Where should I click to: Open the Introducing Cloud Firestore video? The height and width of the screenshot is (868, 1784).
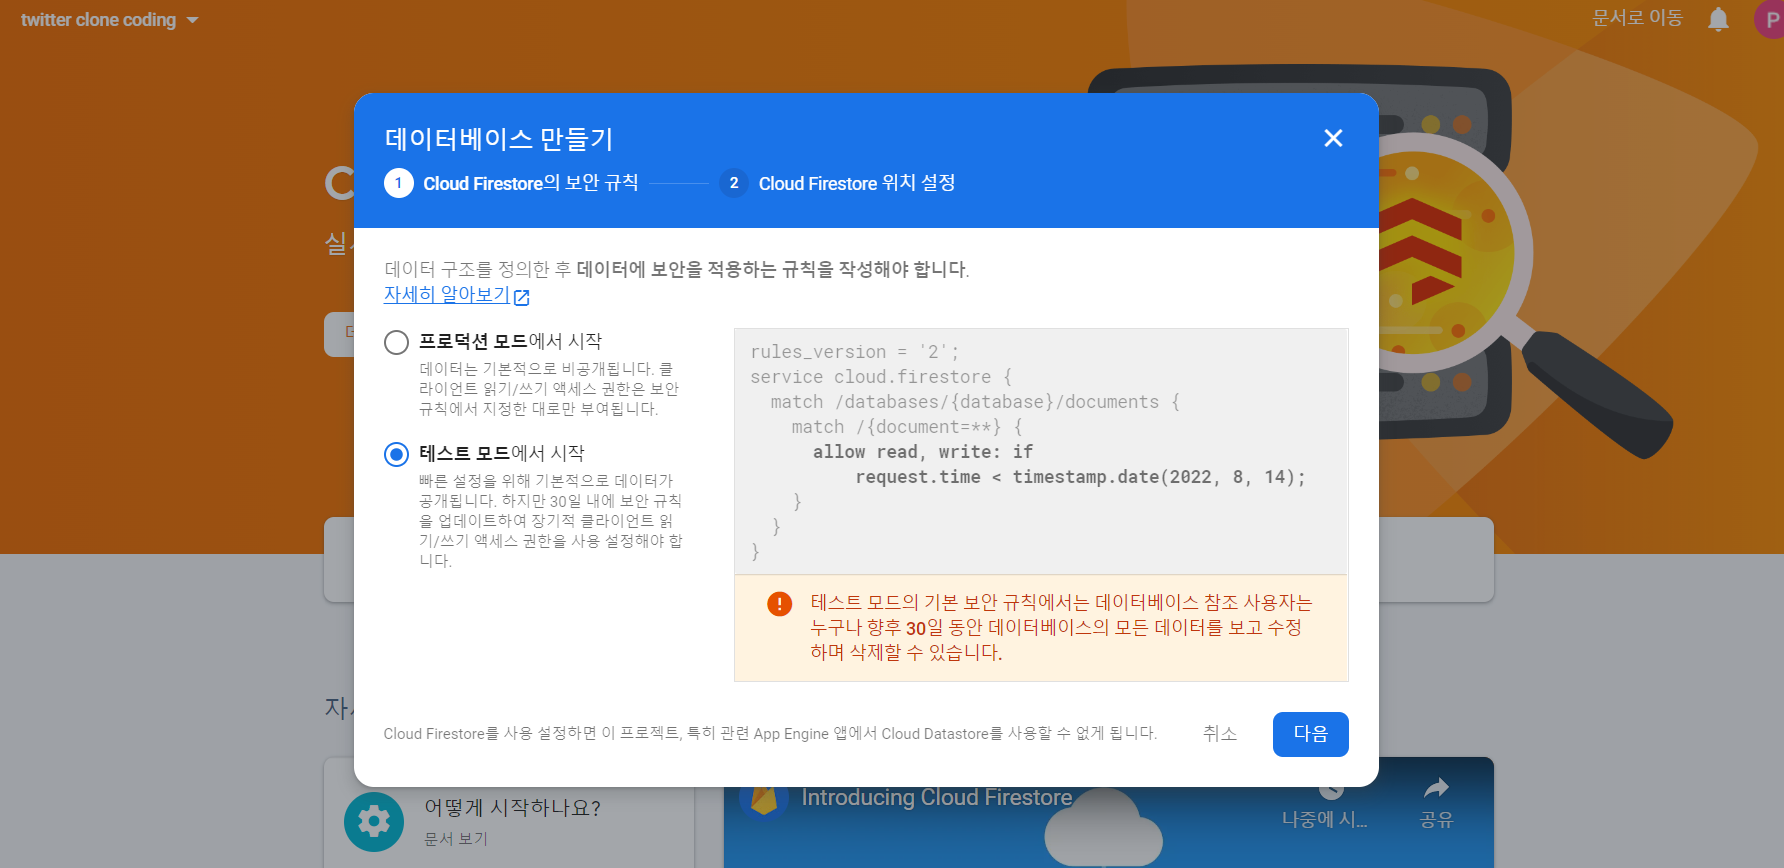point(937,798)
